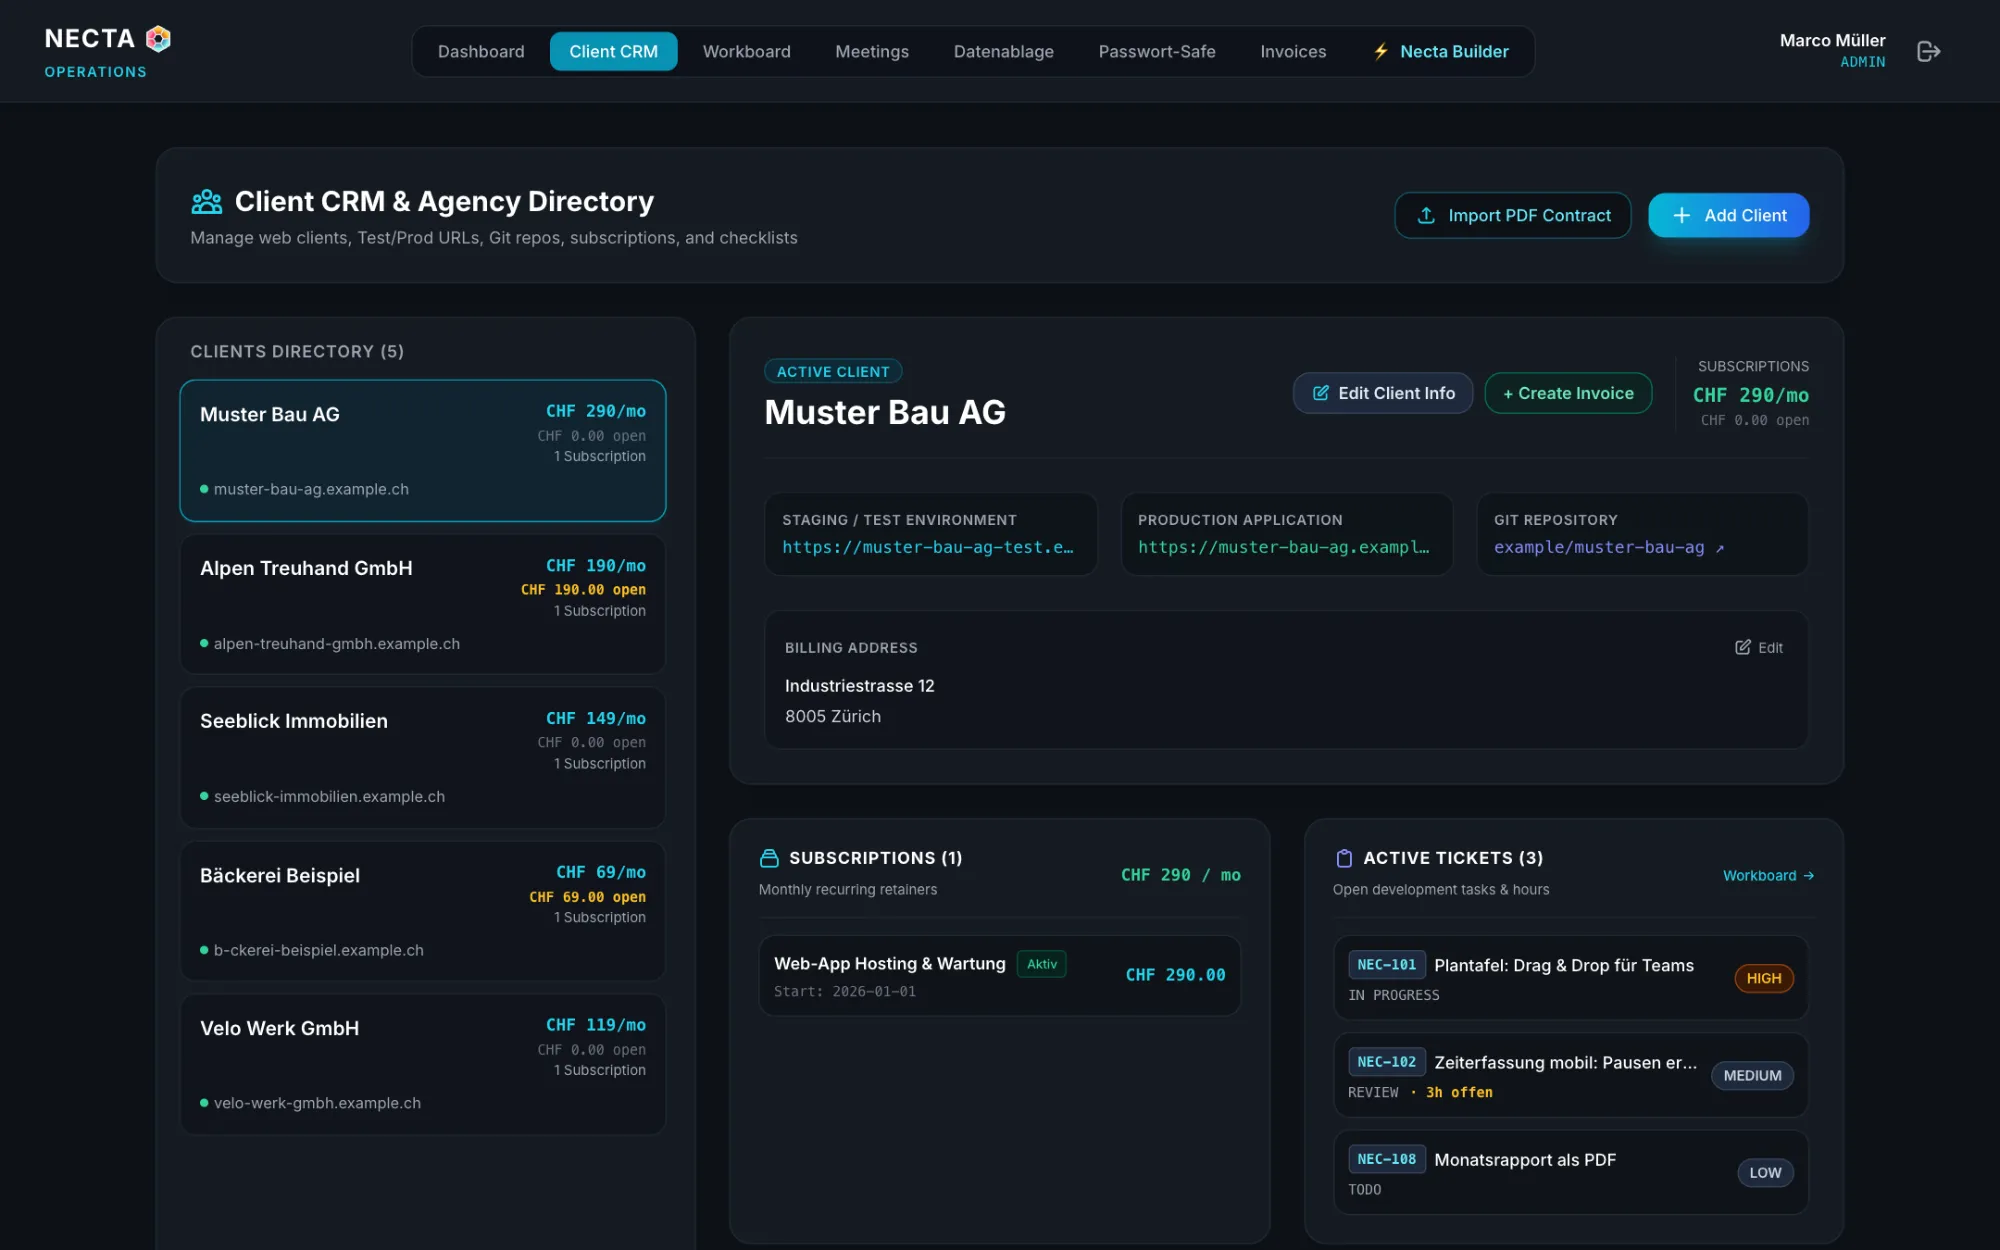Select the Muster Bau AG client card
This screenshot has height=1250, width=2000.
point(422,450)
